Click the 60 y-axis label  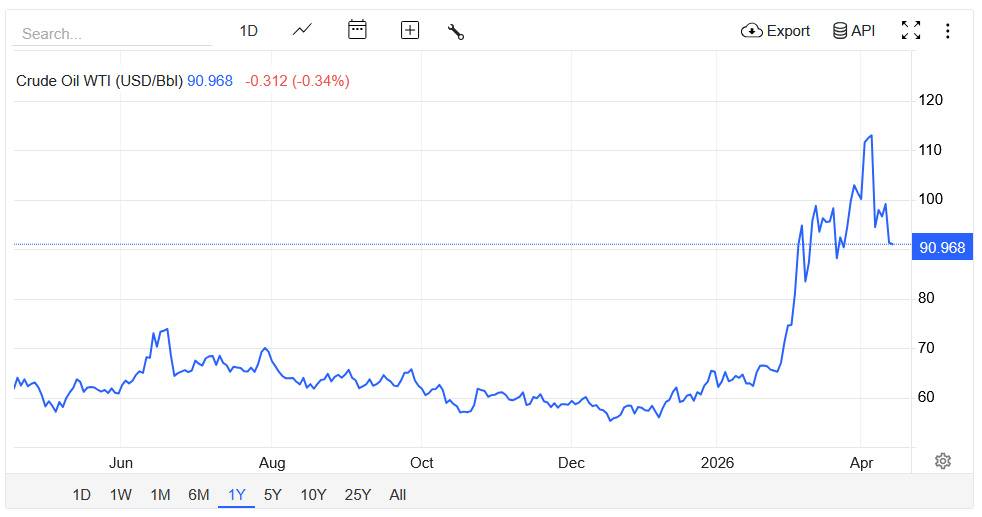click(x=926, y=397)
